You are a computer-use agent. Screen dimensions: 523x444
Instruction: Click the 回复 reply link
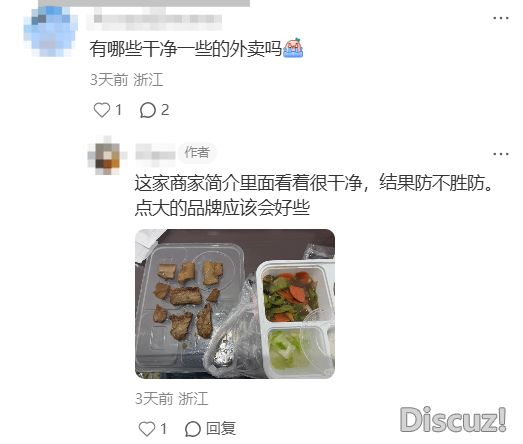tap(221, 429)
